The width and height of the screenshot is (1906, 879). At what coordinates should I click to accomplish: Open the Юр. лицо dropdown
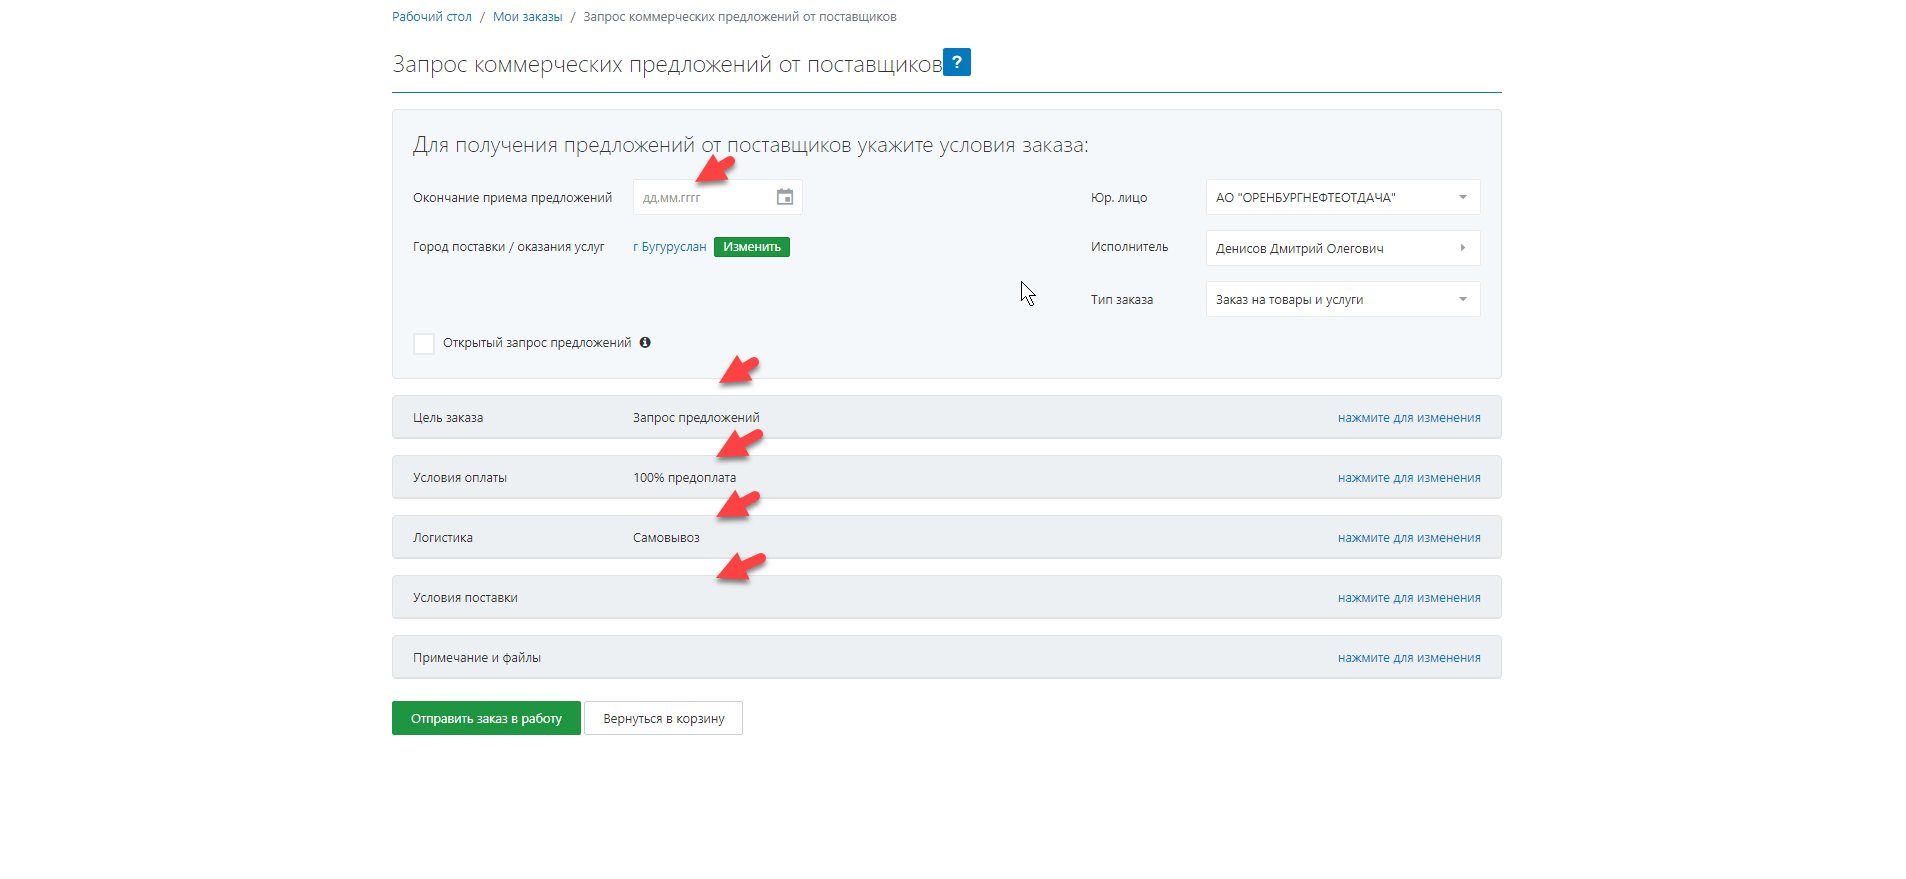click(1342, 197)
